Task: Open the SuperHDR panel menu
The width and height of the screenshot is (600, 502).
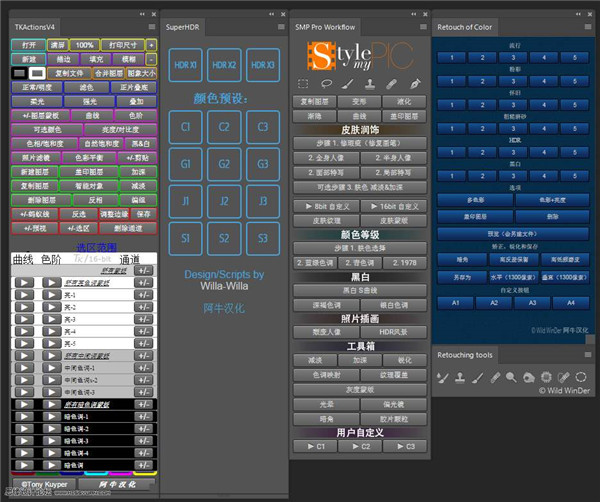Action: 281,27
